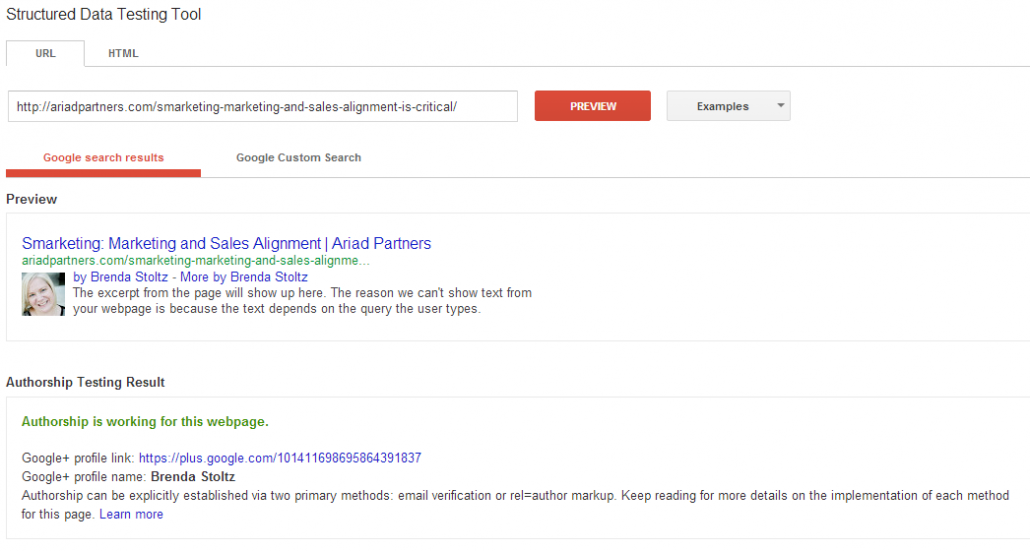The width and height of the screenshot is (1030, 551).
Task: Click Brenda Stoltz author photo thumbnail
Action: coord(43,294)
